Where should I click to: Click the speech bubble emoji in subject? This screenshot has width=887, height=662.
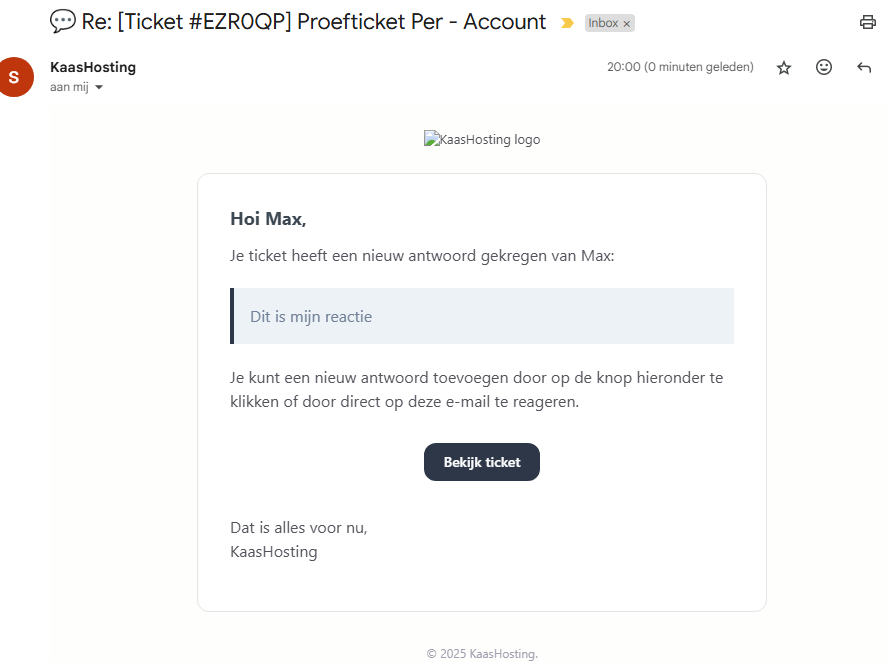[x=62, y=21]
